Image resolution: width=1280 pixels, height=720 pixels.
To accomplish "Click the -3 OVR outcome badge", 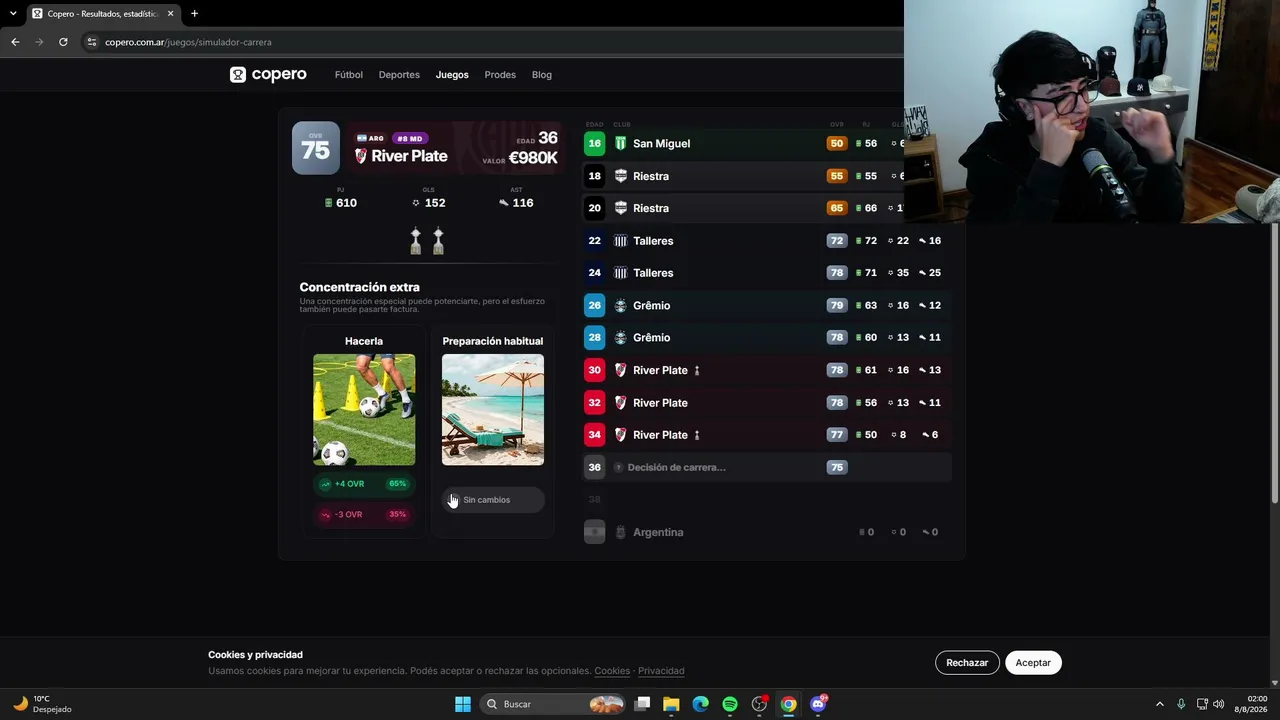I will point(364,515).
